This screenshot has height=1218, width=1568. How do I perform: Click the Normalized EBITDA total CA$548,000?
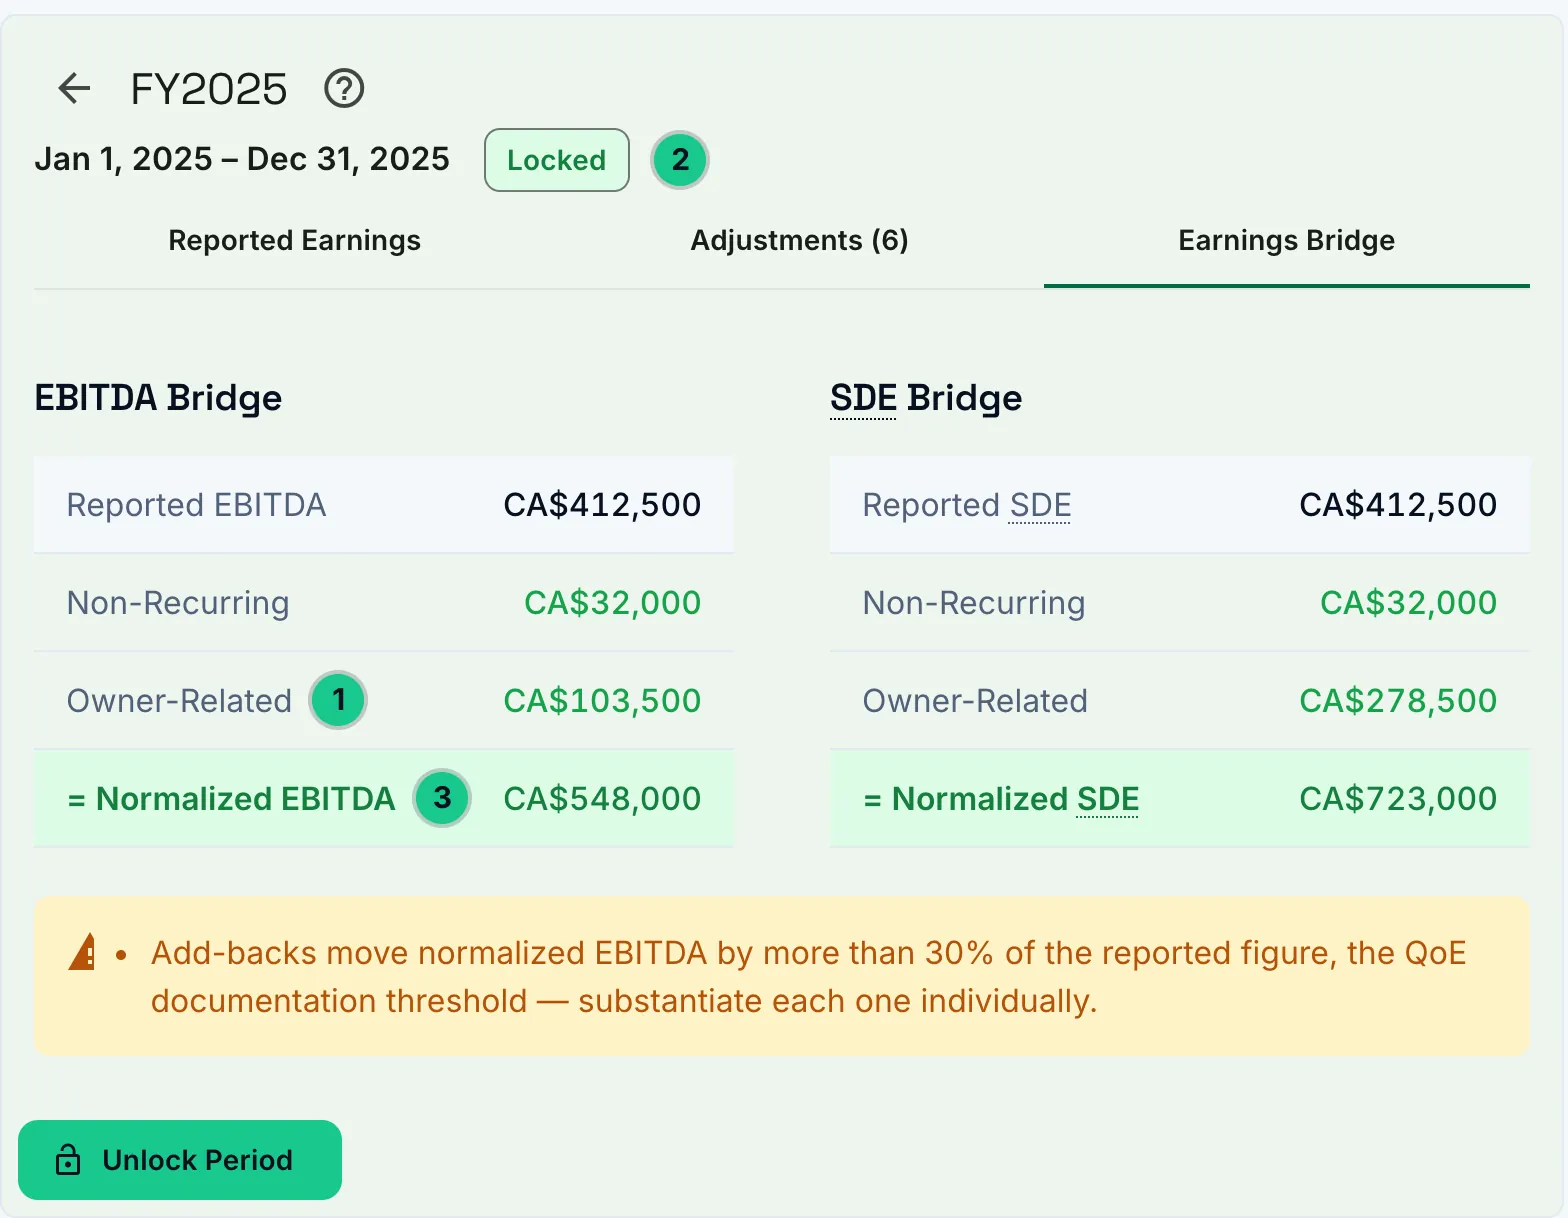pyautogui.click(x=602, y=799)
